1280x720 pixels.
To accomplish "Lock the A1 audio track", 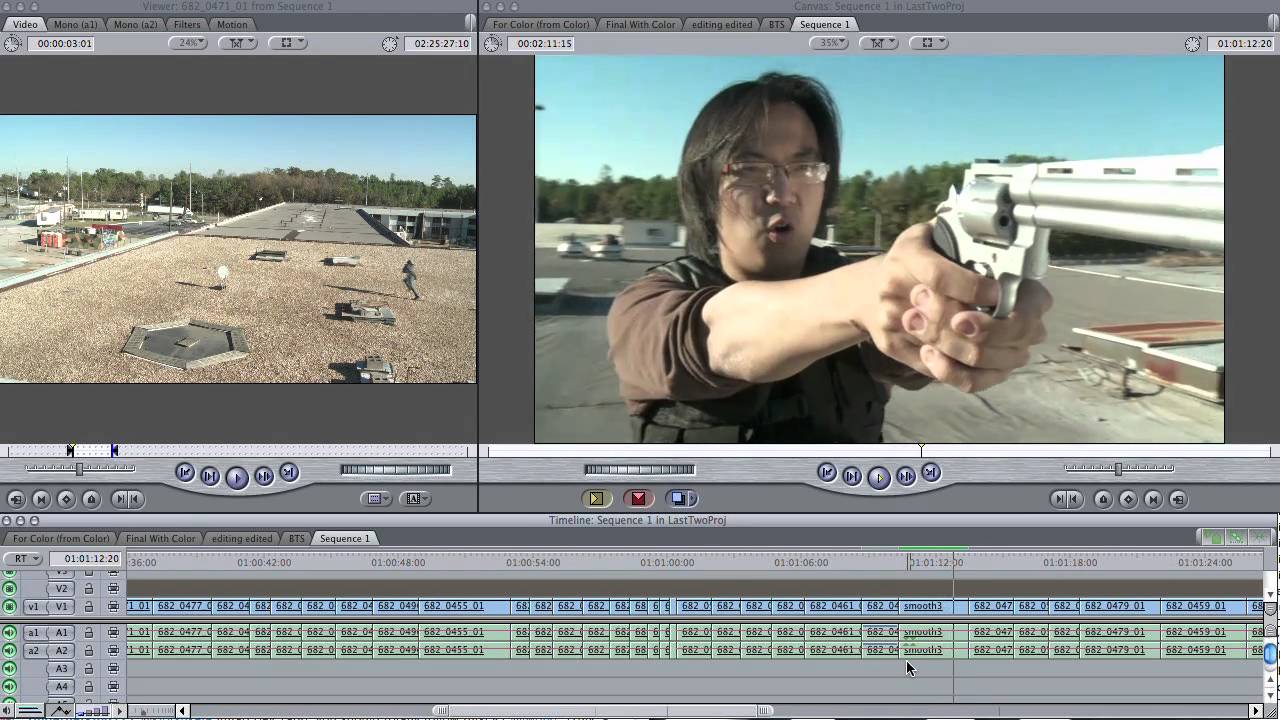I will point(89,632).
